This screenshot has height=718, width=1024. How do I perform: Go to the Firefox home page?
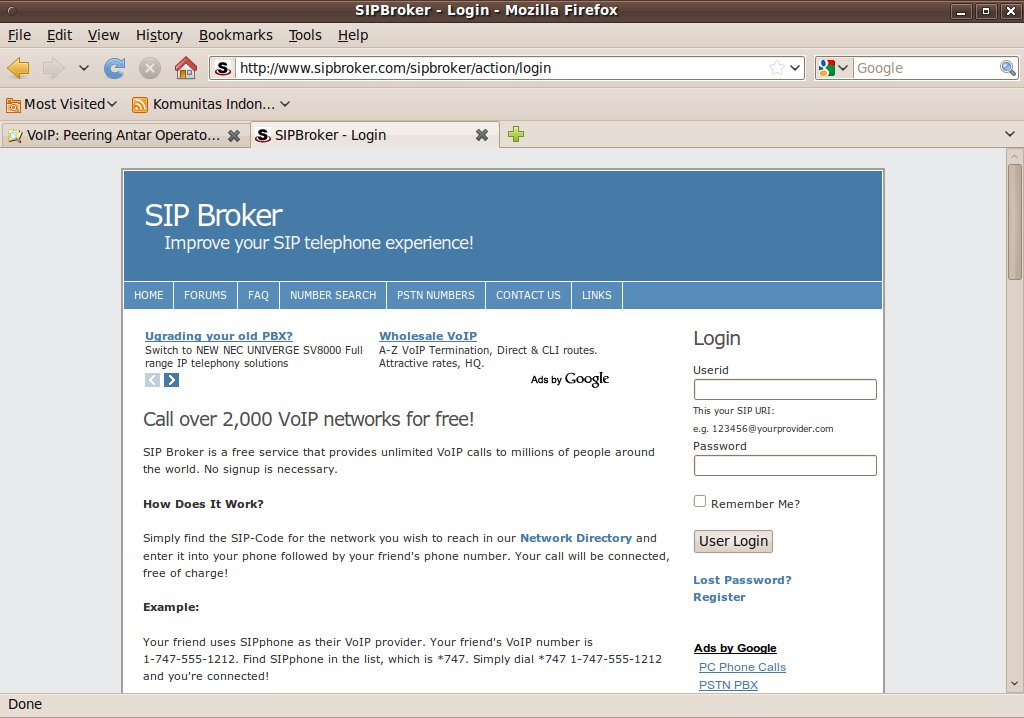(x=185, y=68)
